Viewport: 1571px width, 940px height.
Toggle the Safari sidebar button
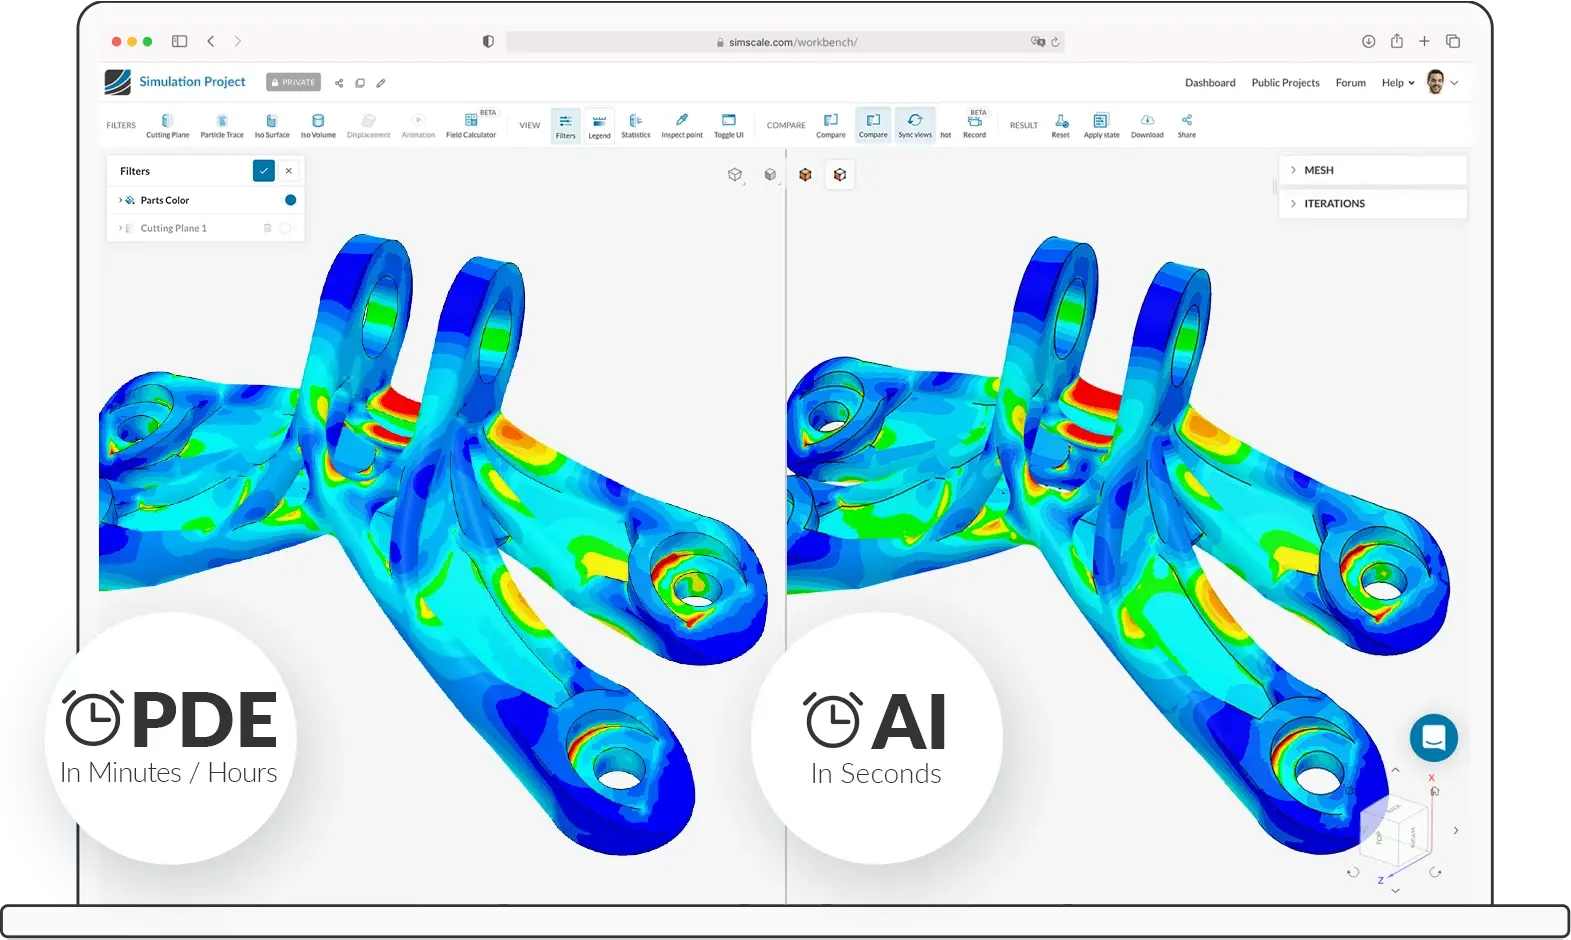[x=180, y=41]
